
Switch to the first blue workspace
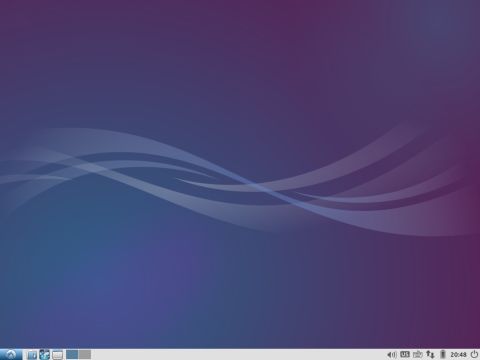point(72,354)
